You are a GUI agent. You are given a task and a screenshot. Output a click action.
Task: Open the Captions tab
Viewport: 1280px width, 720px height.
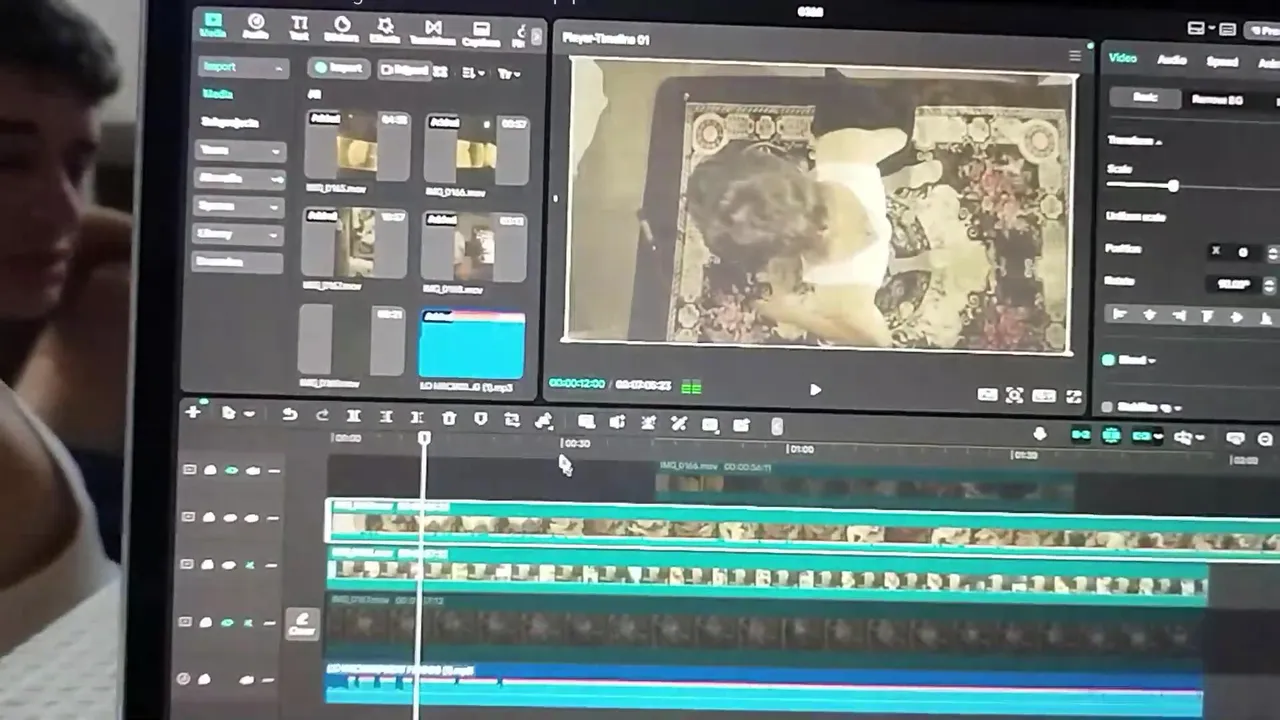click(481, 32)
